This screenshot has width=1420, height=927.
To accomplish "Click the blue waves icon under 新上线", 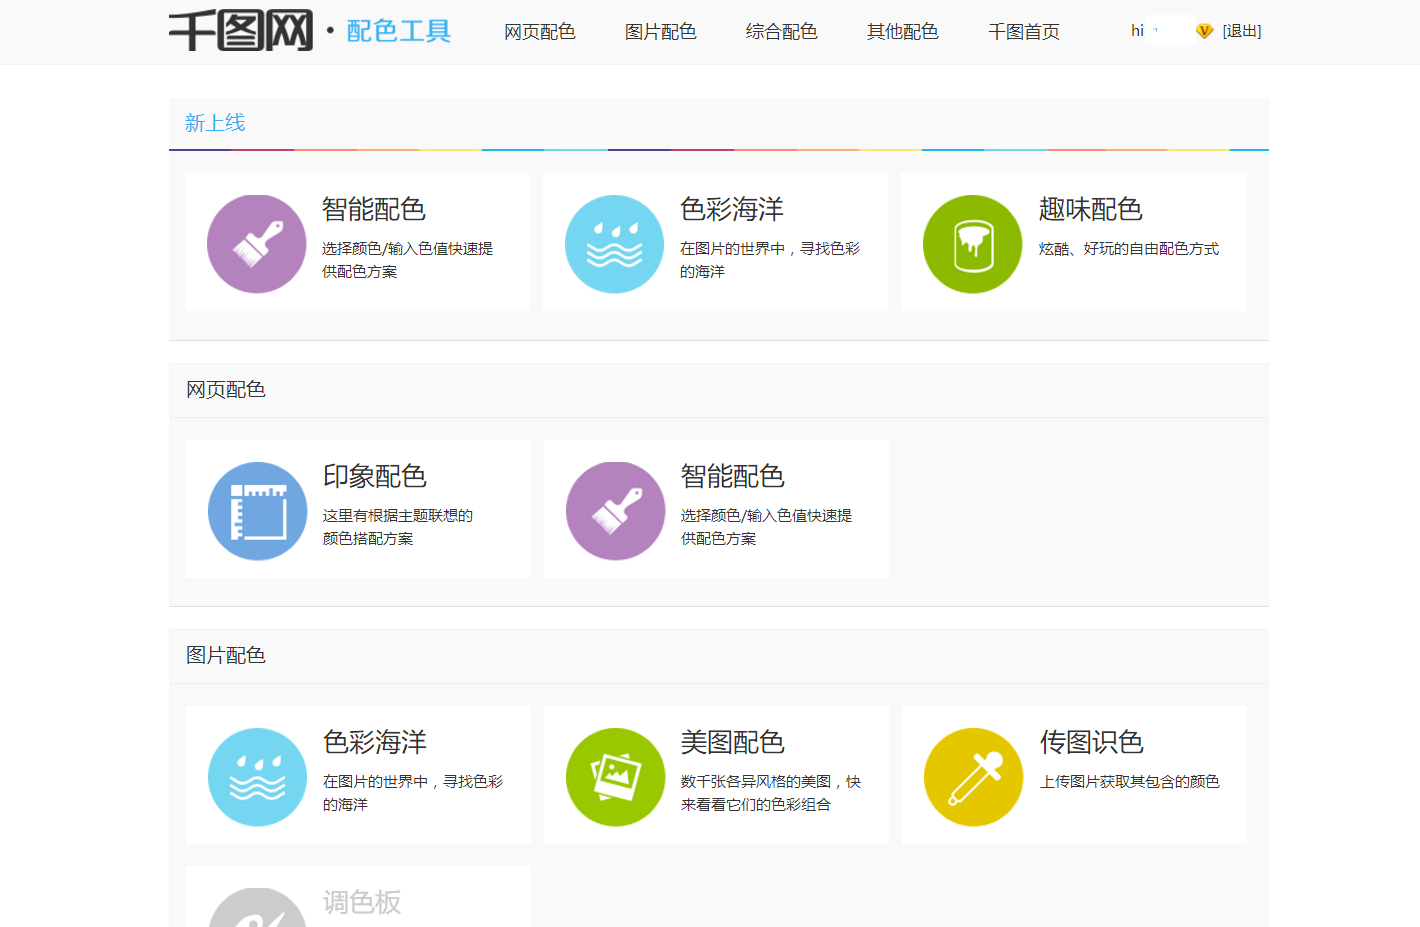I will click(614, 244).
